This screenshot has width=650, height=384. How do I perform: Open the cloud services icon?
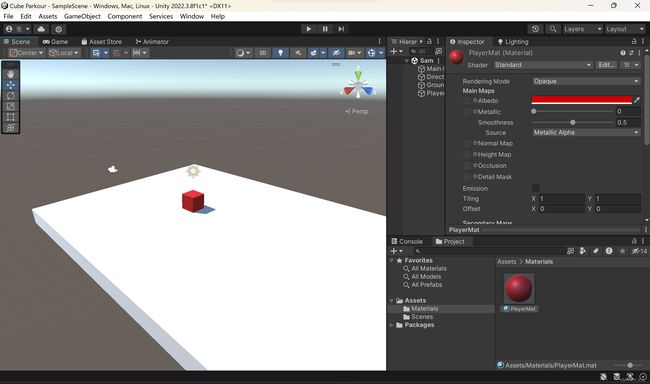pos(41,29)
